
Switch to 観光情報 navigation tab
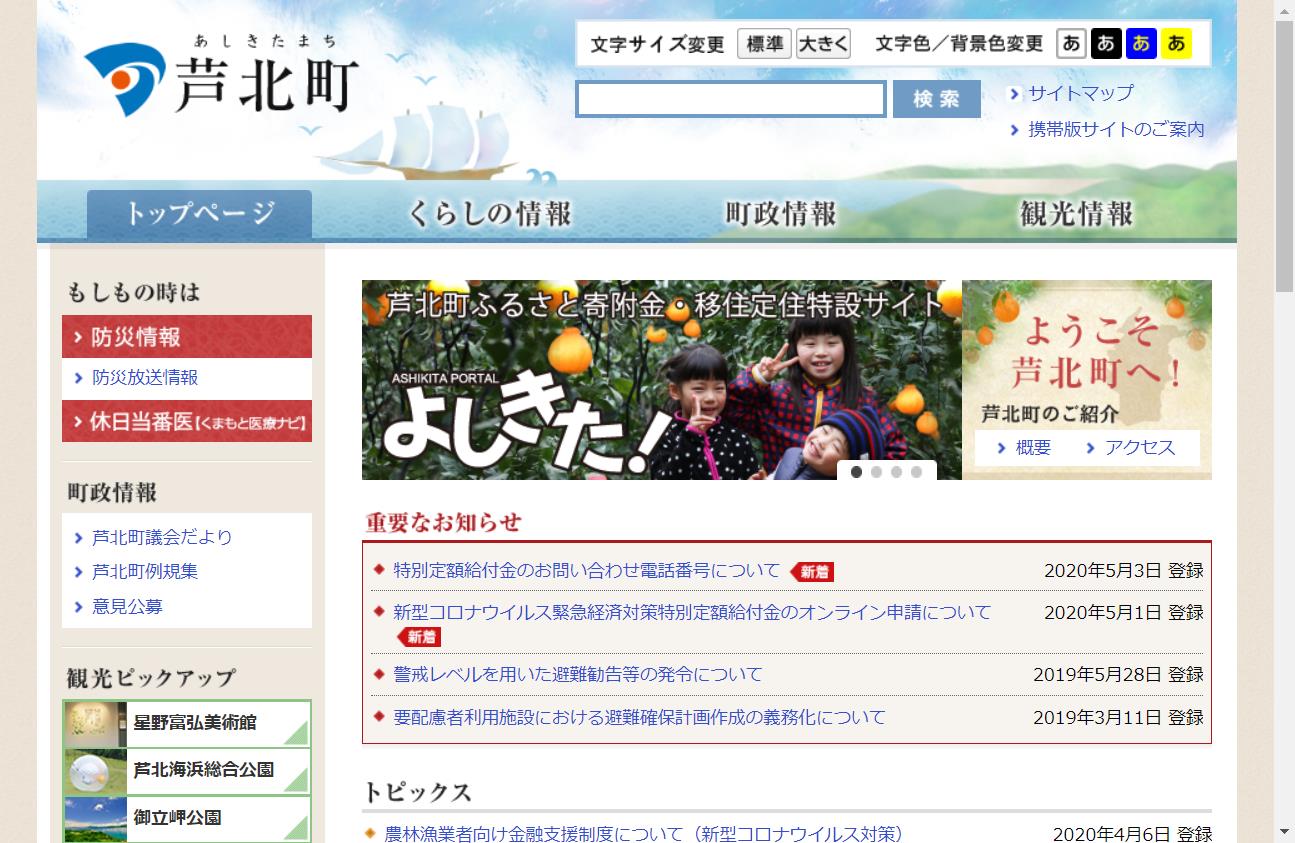coord(1076,214)
